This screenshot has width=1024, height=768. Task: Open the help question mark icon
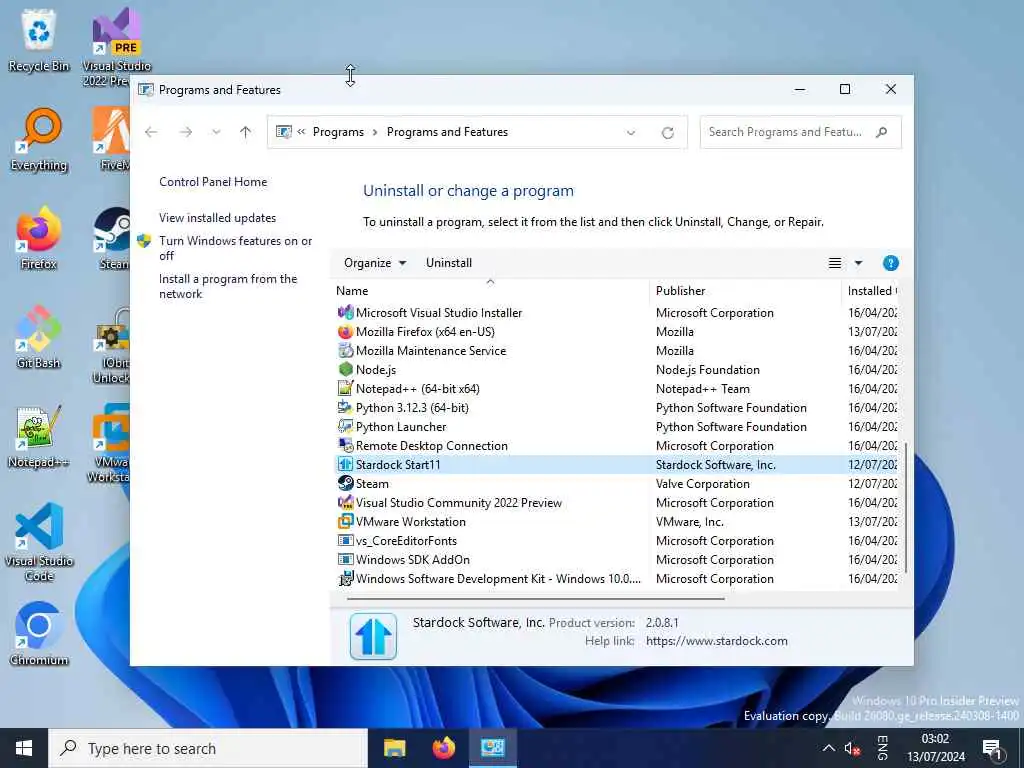(x=890, y=263)
